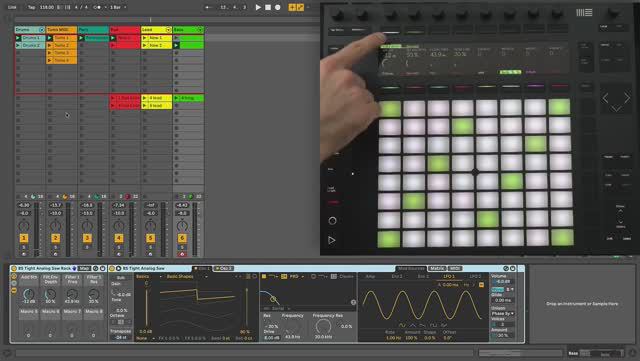Viewport: 640px width, 361px height.
Task: Open the Matrix tab
Action: pyautogui.click(x=437, y=268)
